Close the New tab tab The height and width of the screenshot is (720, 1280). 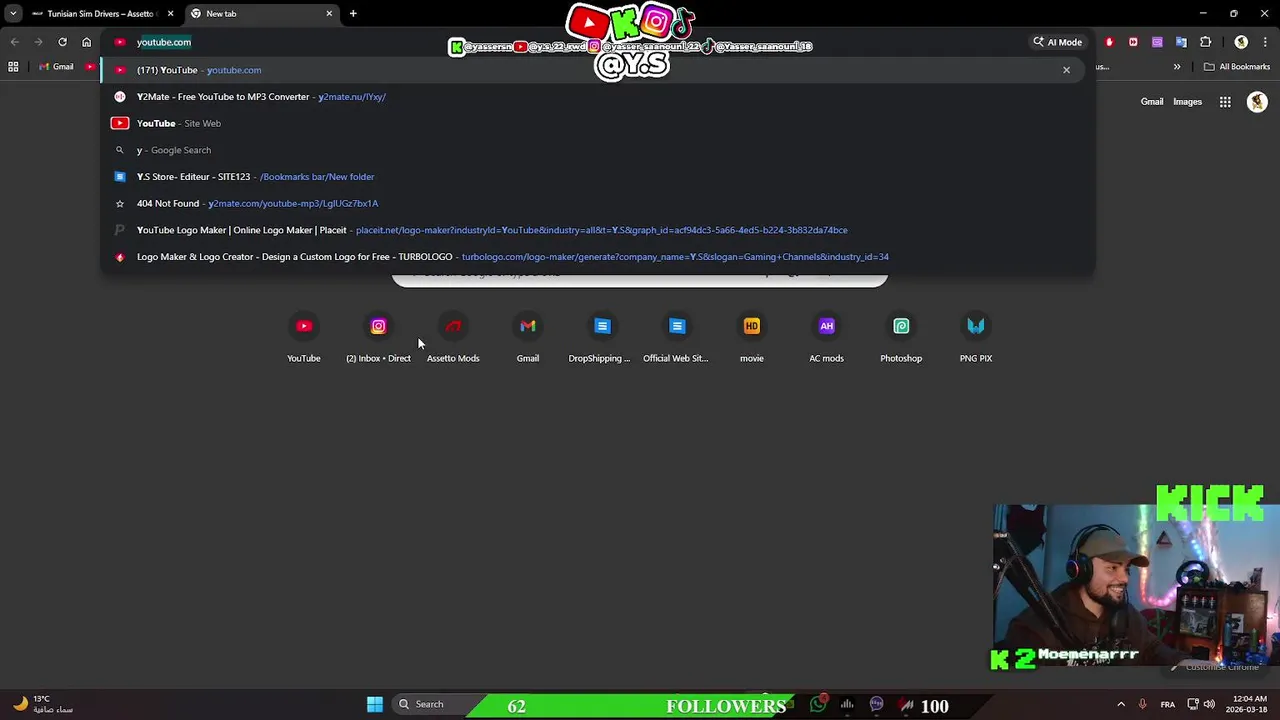[329, 14]
